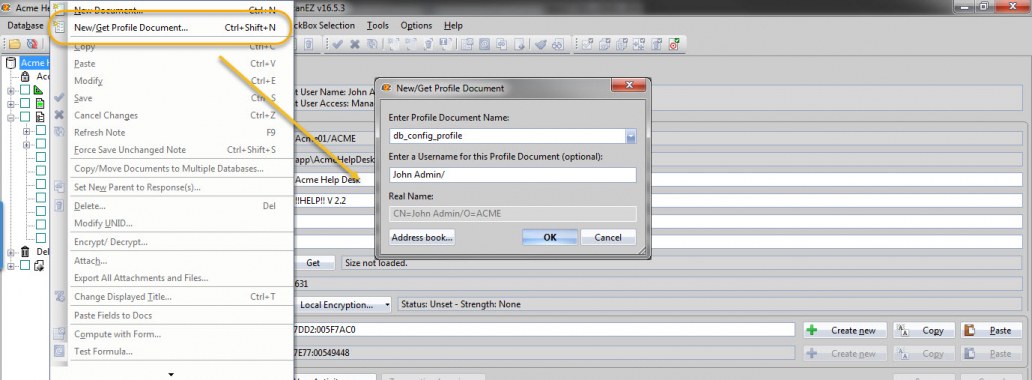The image size is (1032, 380).
Task: Click the trash can toolbar icon
Action: (308, 44)
